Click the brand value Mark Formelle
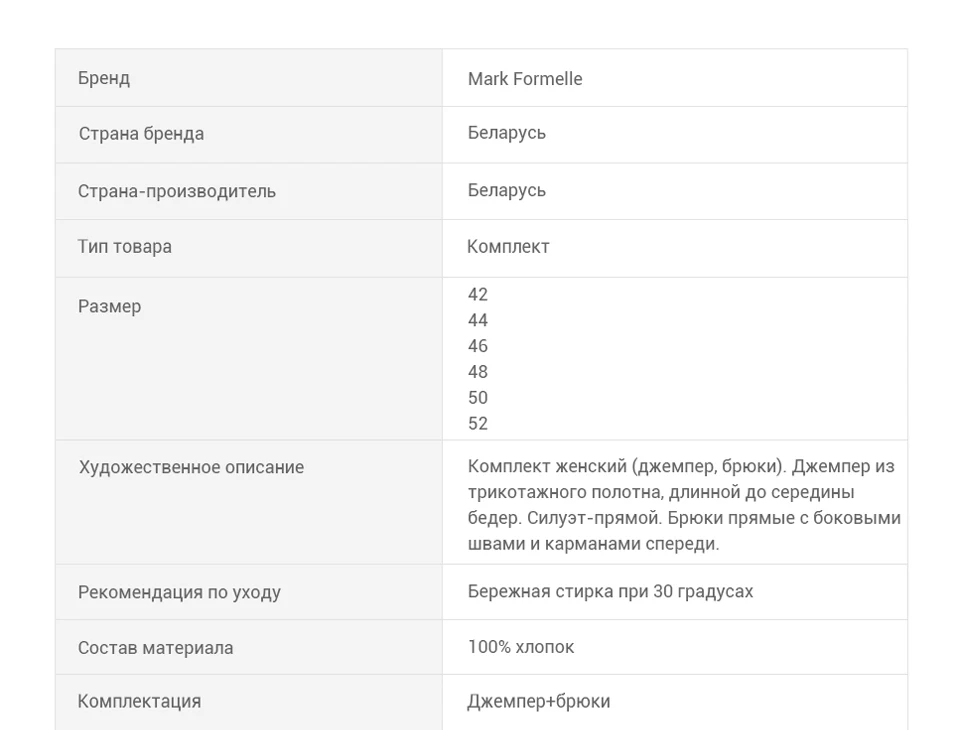960x730 pixels. [525, 78]
